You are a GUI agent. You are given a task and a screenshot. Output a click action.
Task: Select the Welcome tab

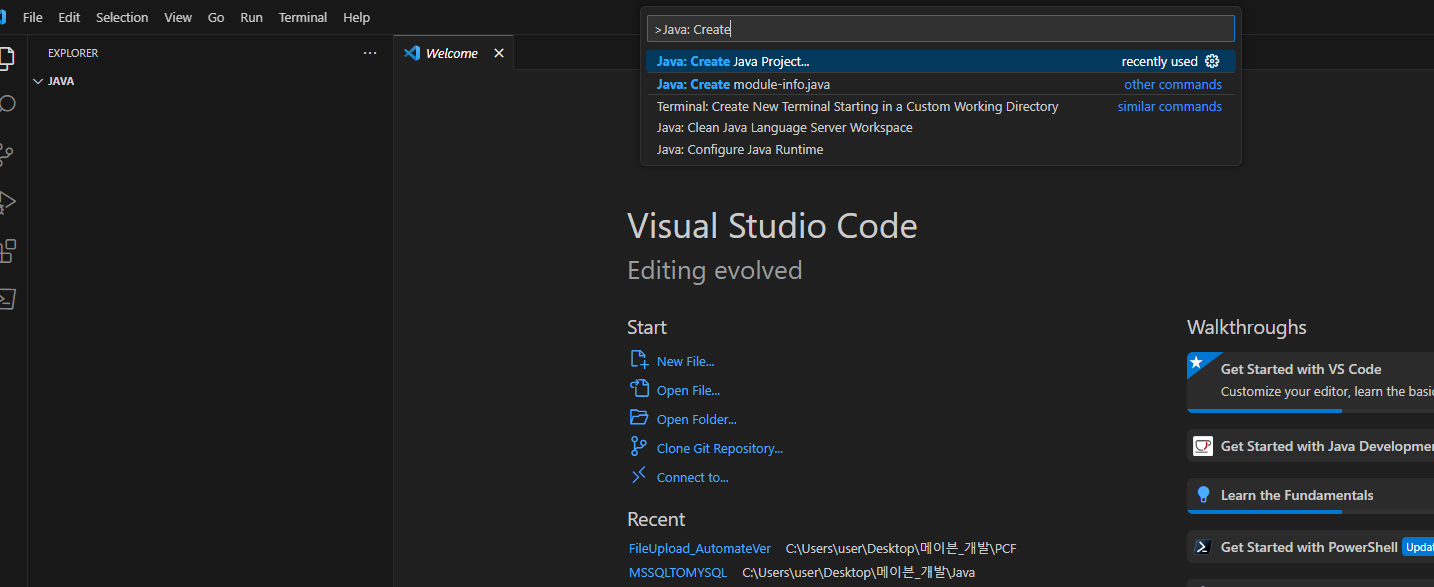[x=452, y=53]
